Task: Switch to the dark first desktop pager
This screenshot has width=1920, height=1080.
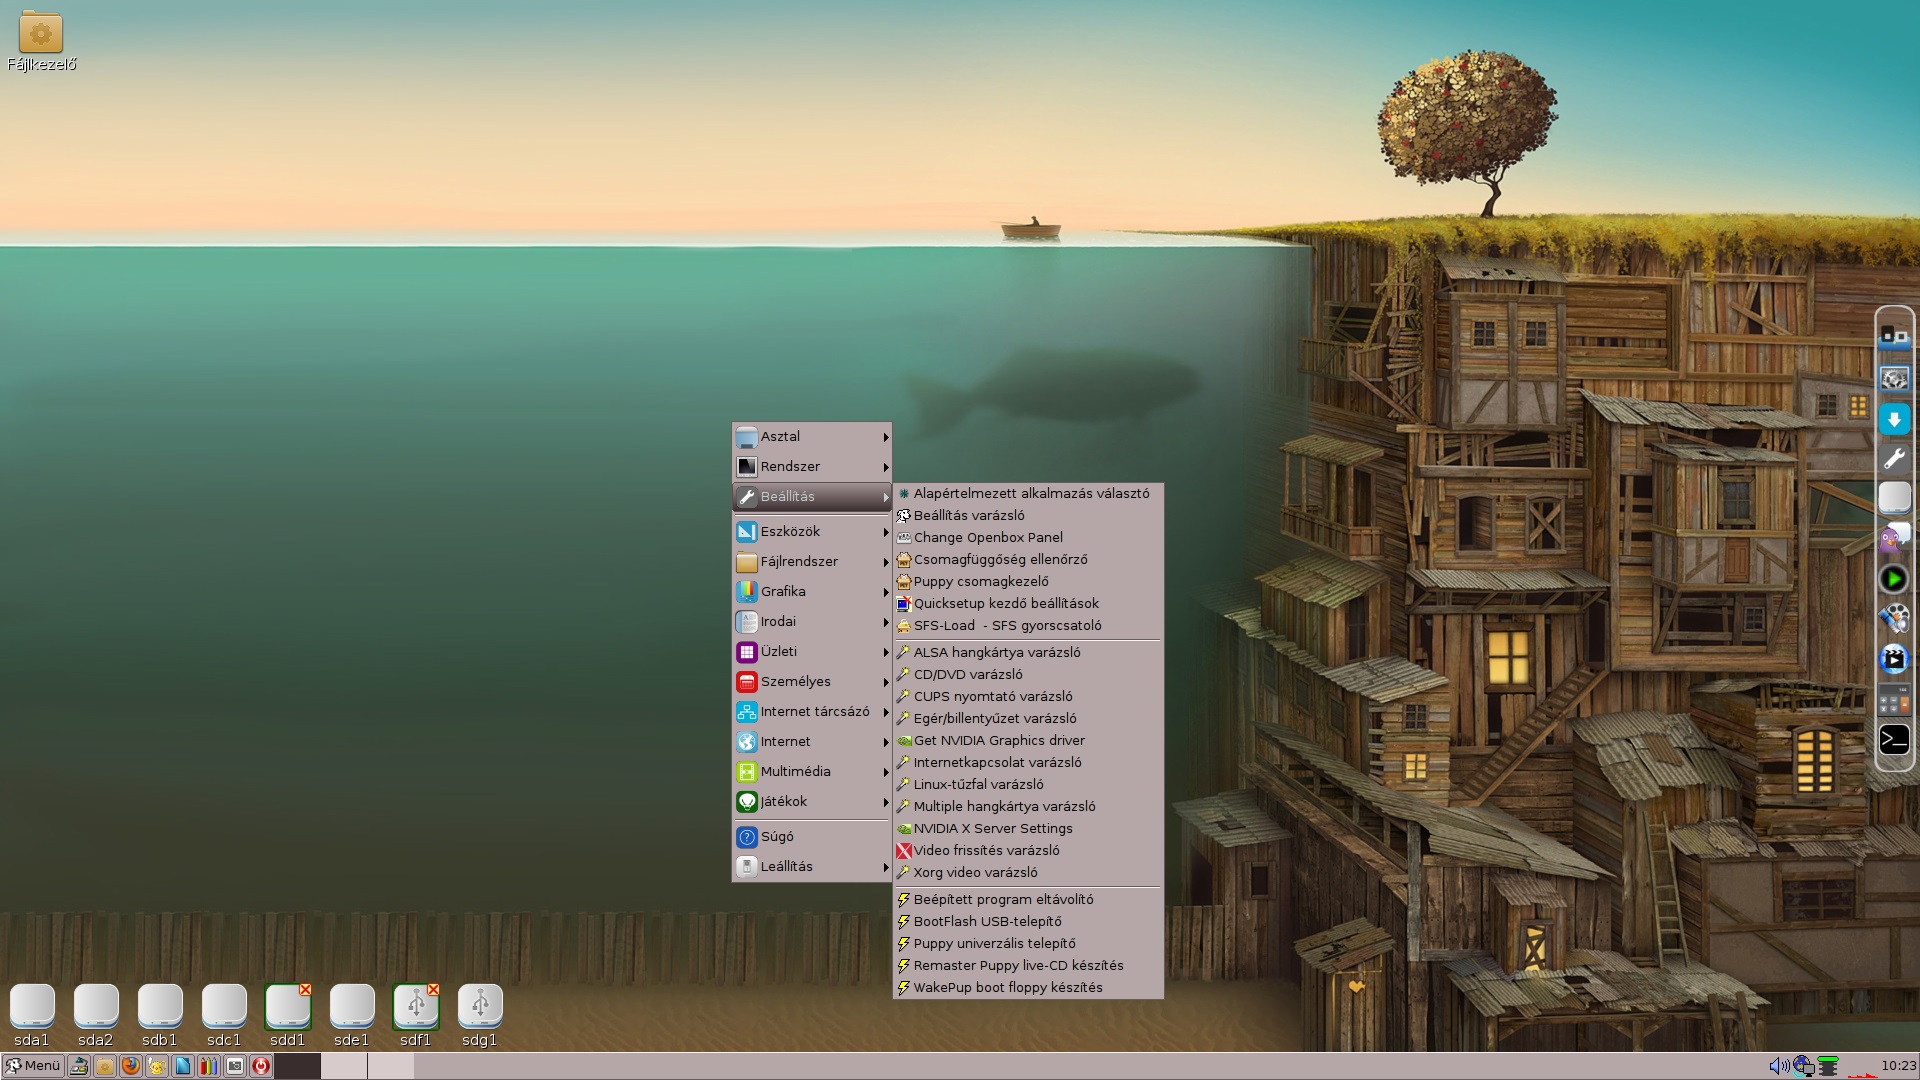Action: pos(298,1066)
